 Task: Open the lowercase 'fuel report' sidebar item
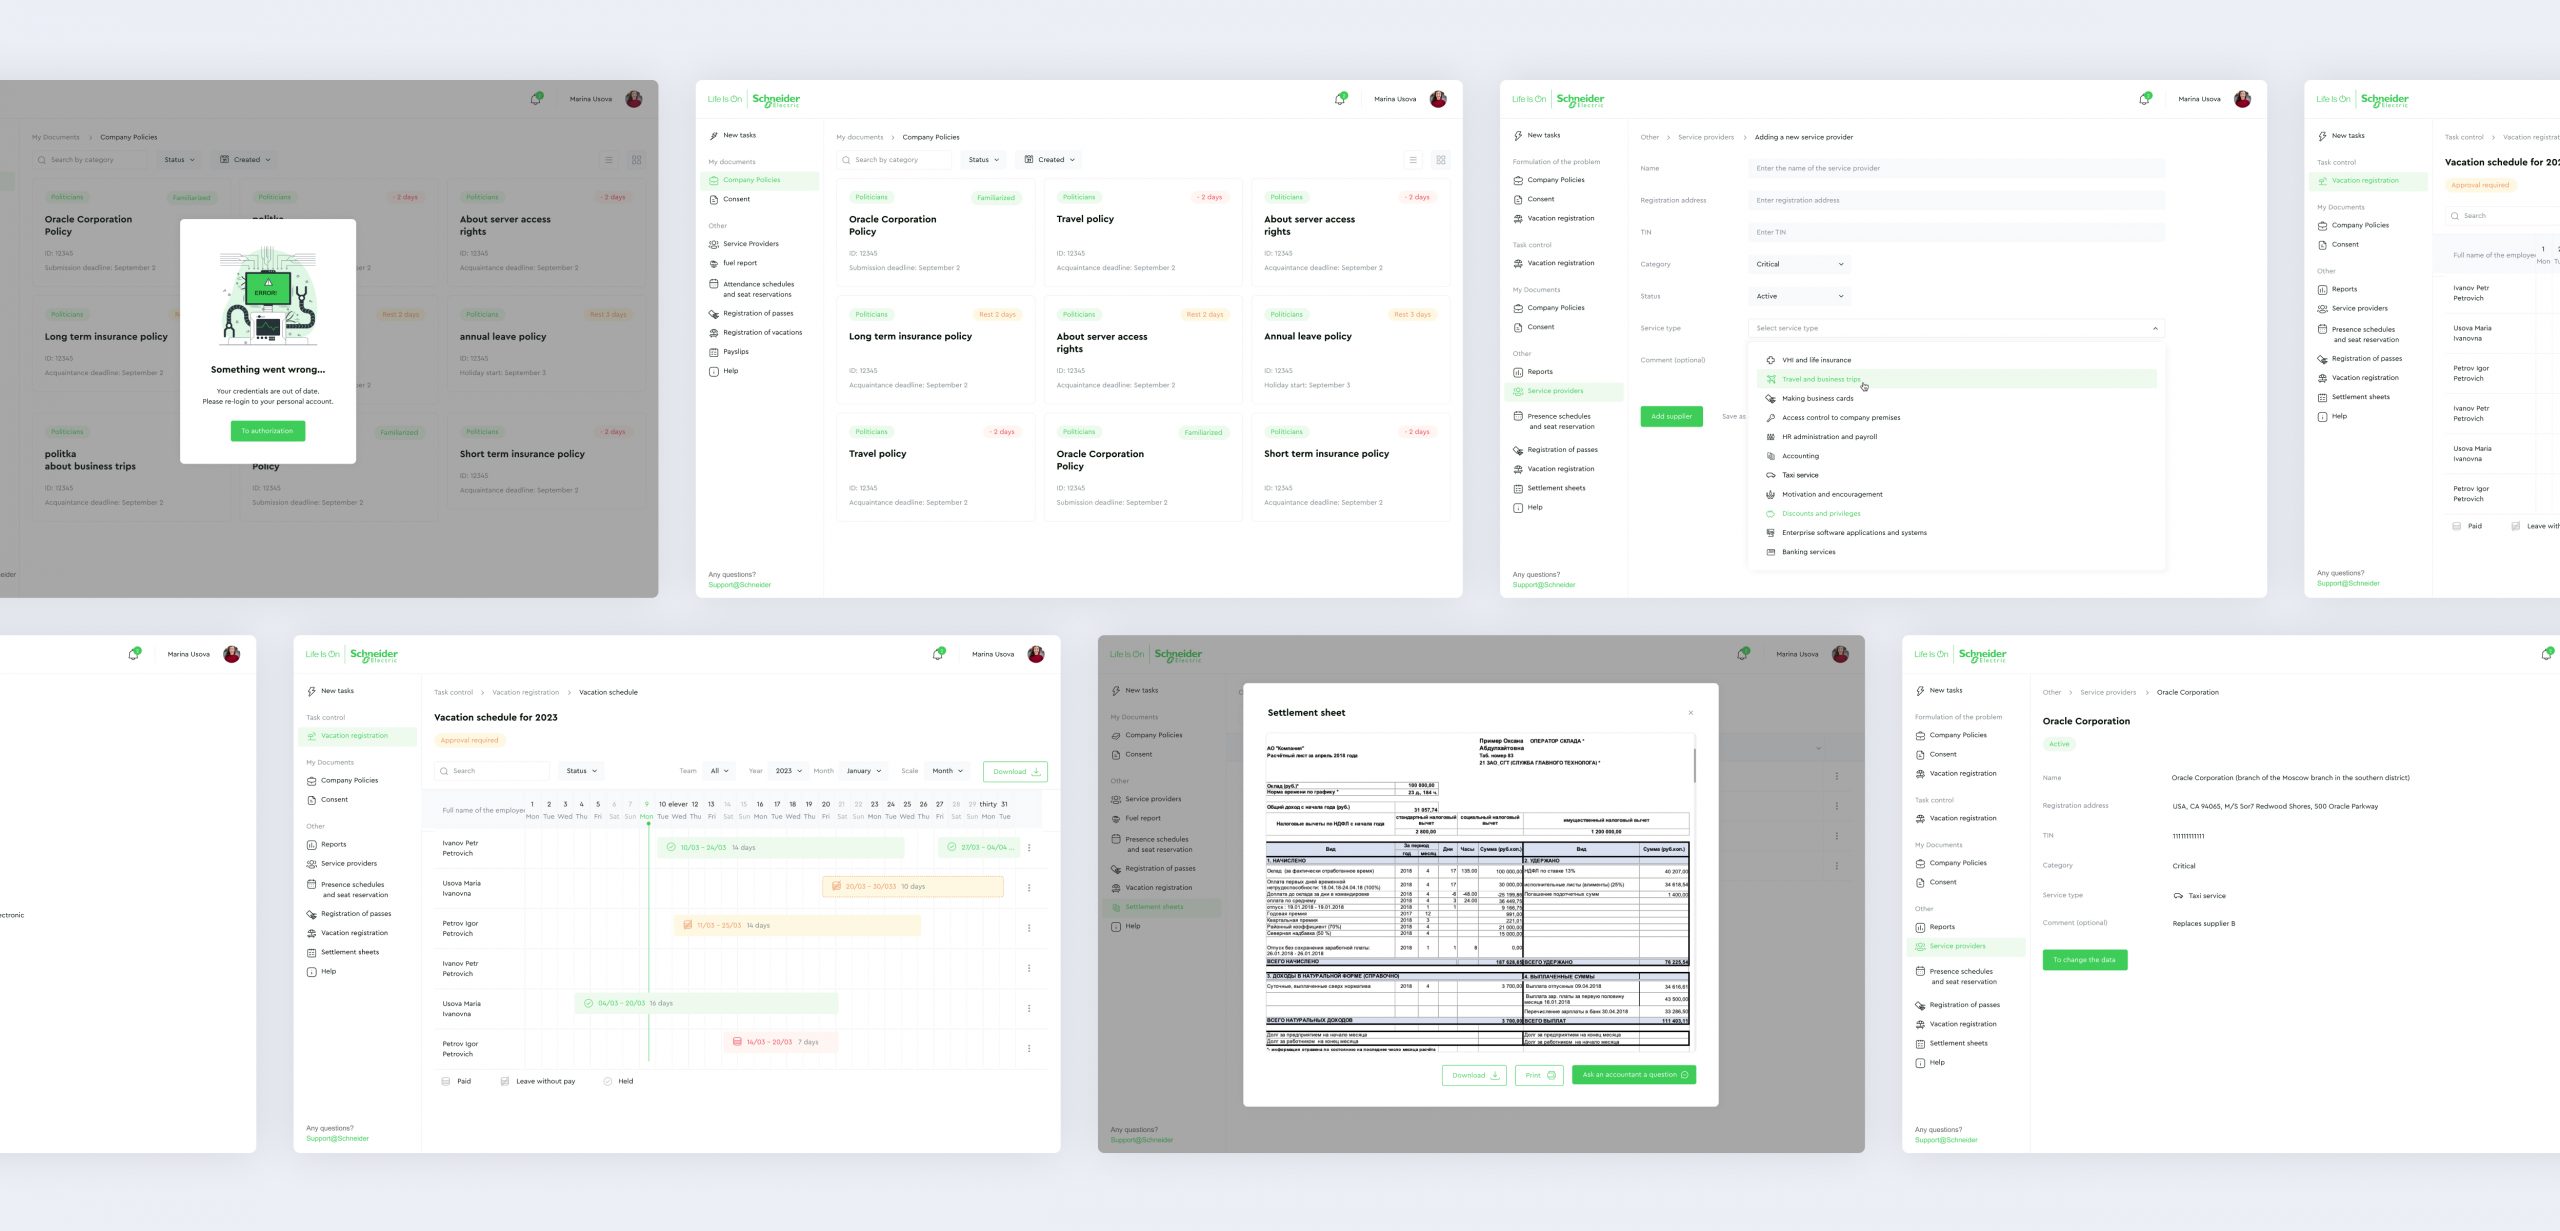[x=740, y=263]
